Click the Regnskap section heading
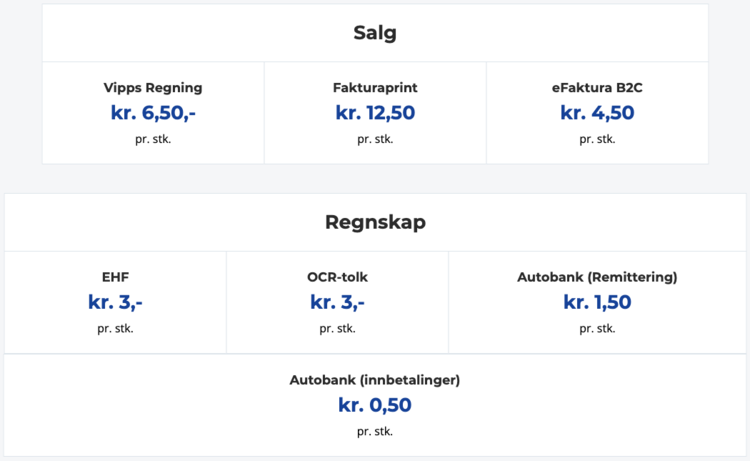This screenshot has height=461, width=750. click(375, 222)
